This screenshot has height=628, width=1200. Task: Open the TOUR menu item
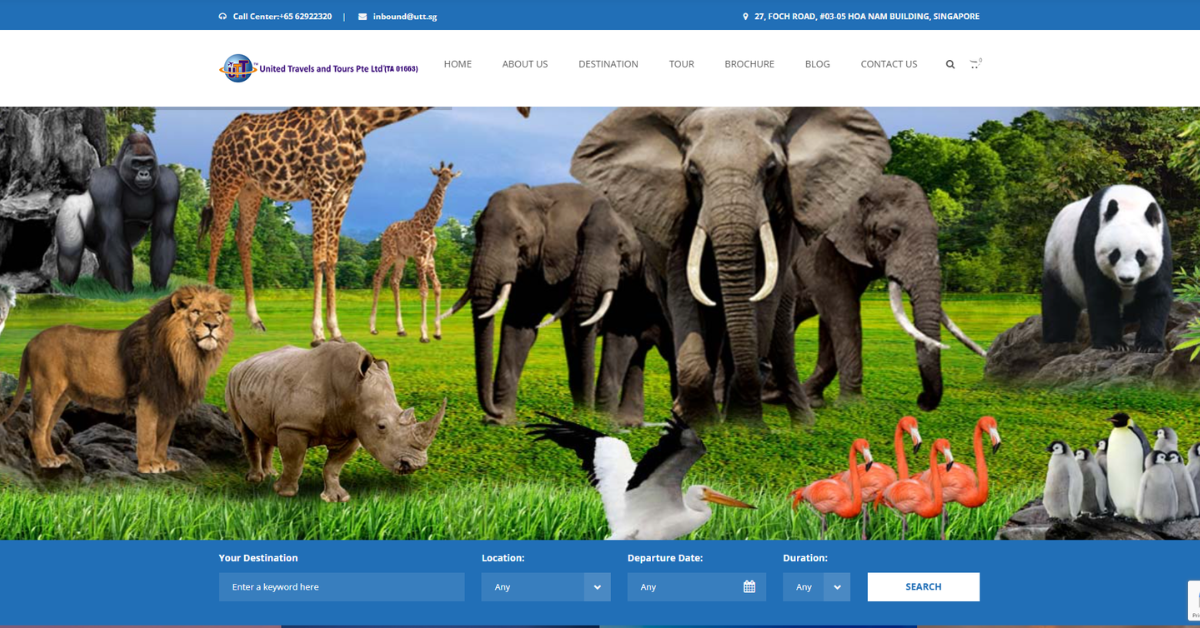[681, 64]
